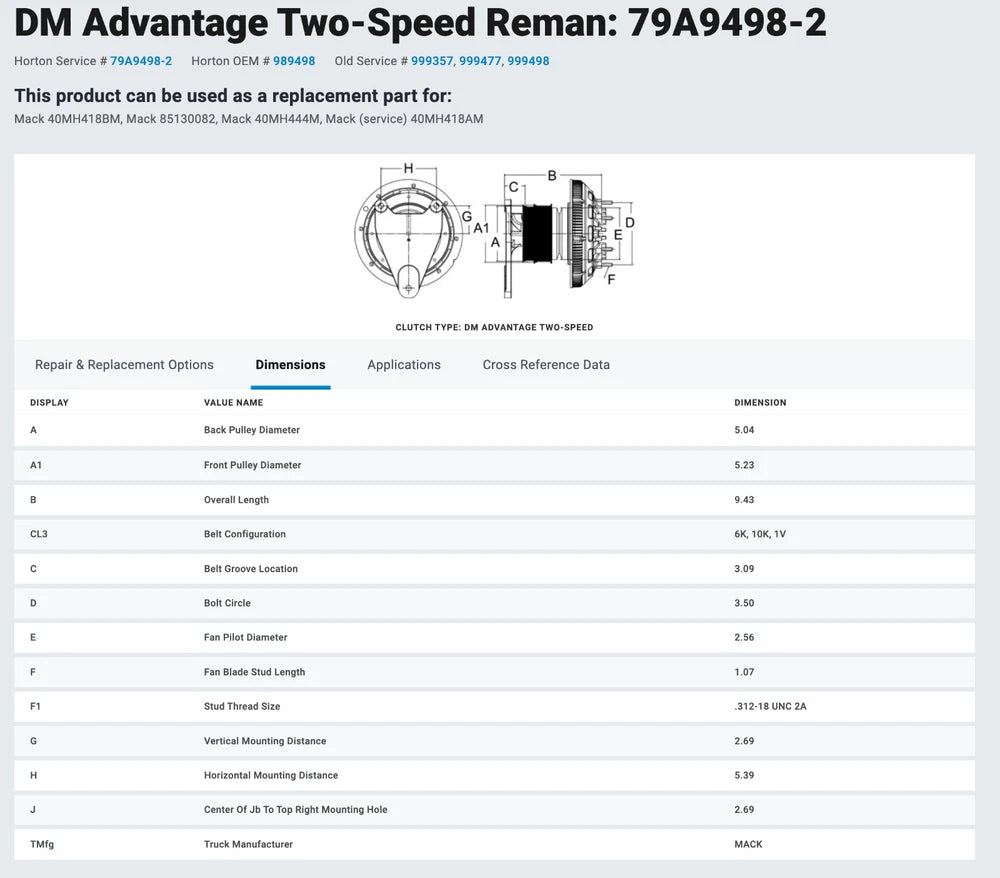Select the Dimensions tab
This screenshot has height=878, width=1000.
point(290,365)
